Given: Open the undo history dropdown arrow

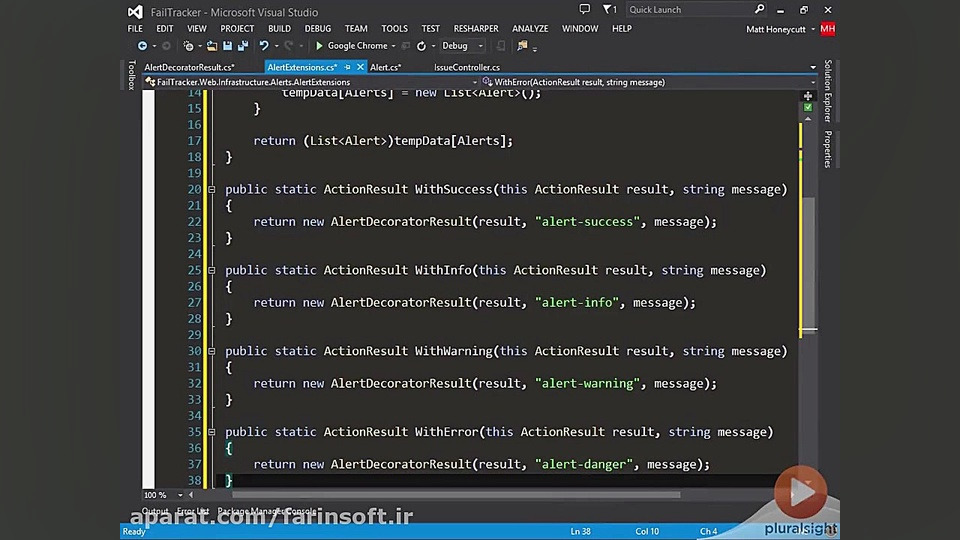Looking at the screenshot, I should (x=276, y=46).
